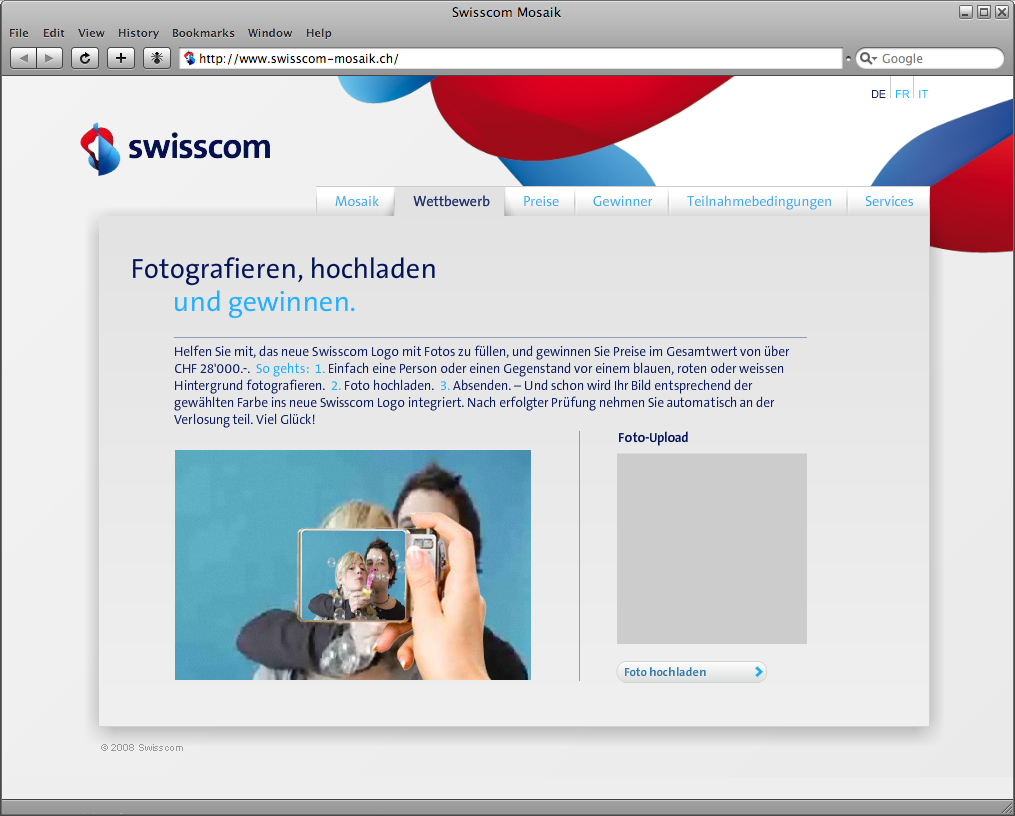Switch to the Mosaik tab

pos(356,201)
